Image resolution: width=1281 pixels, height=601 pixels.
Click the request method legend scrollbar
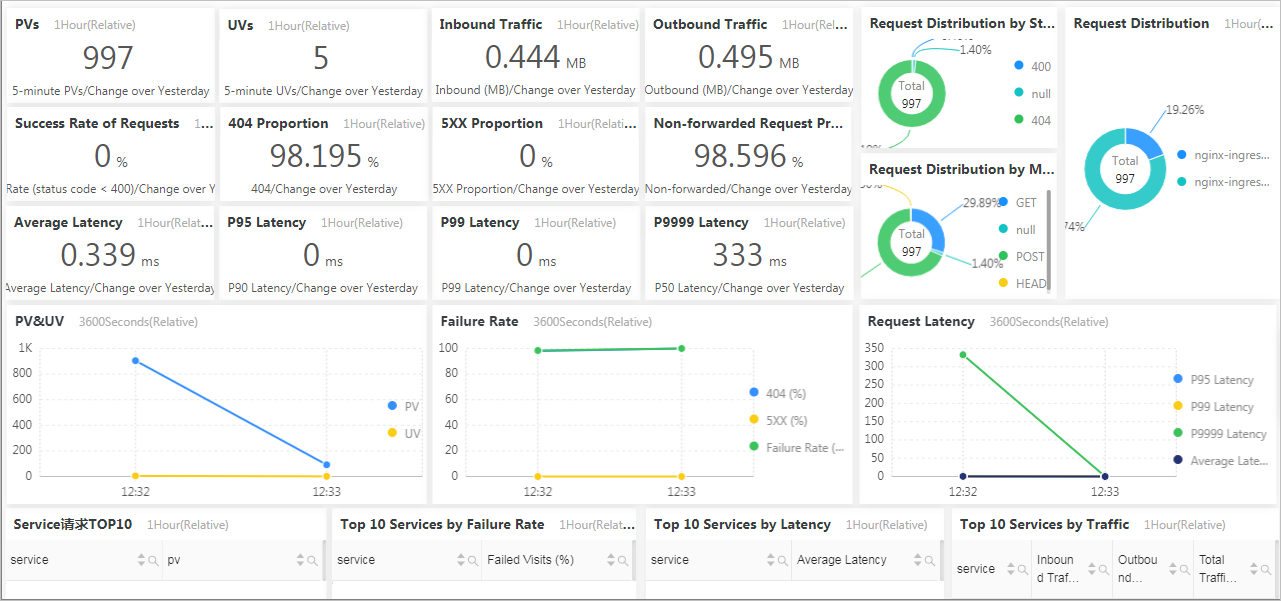pyautogui.click(x=1049, y=240)
